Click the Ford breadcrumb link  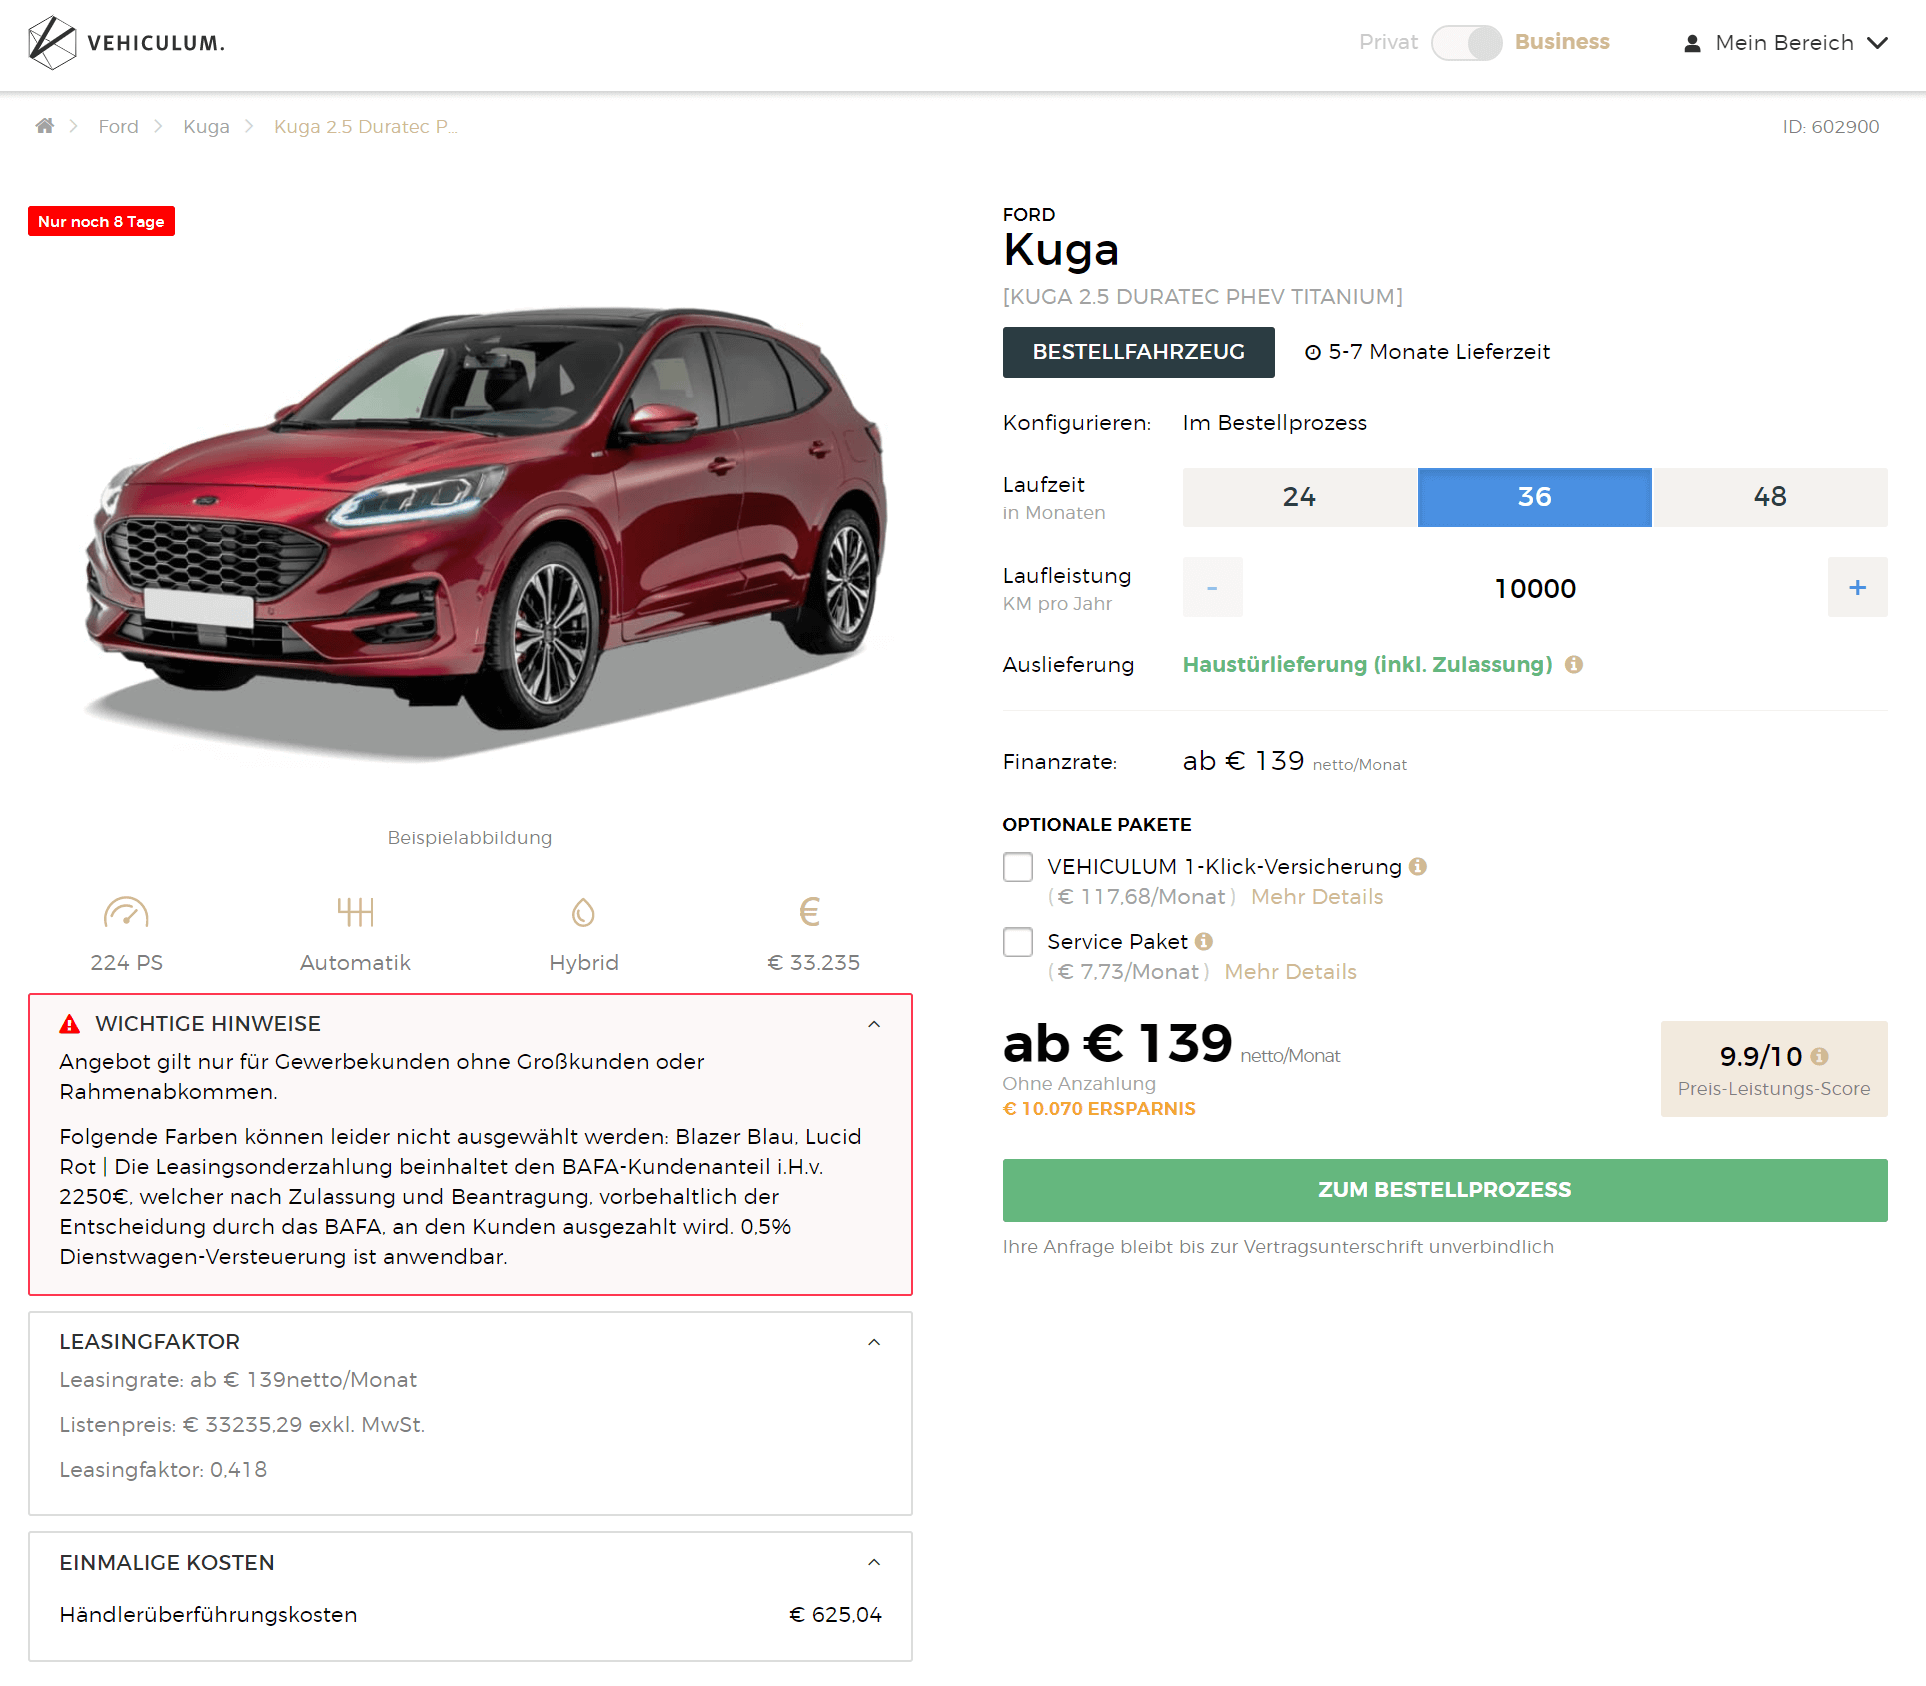118,127
